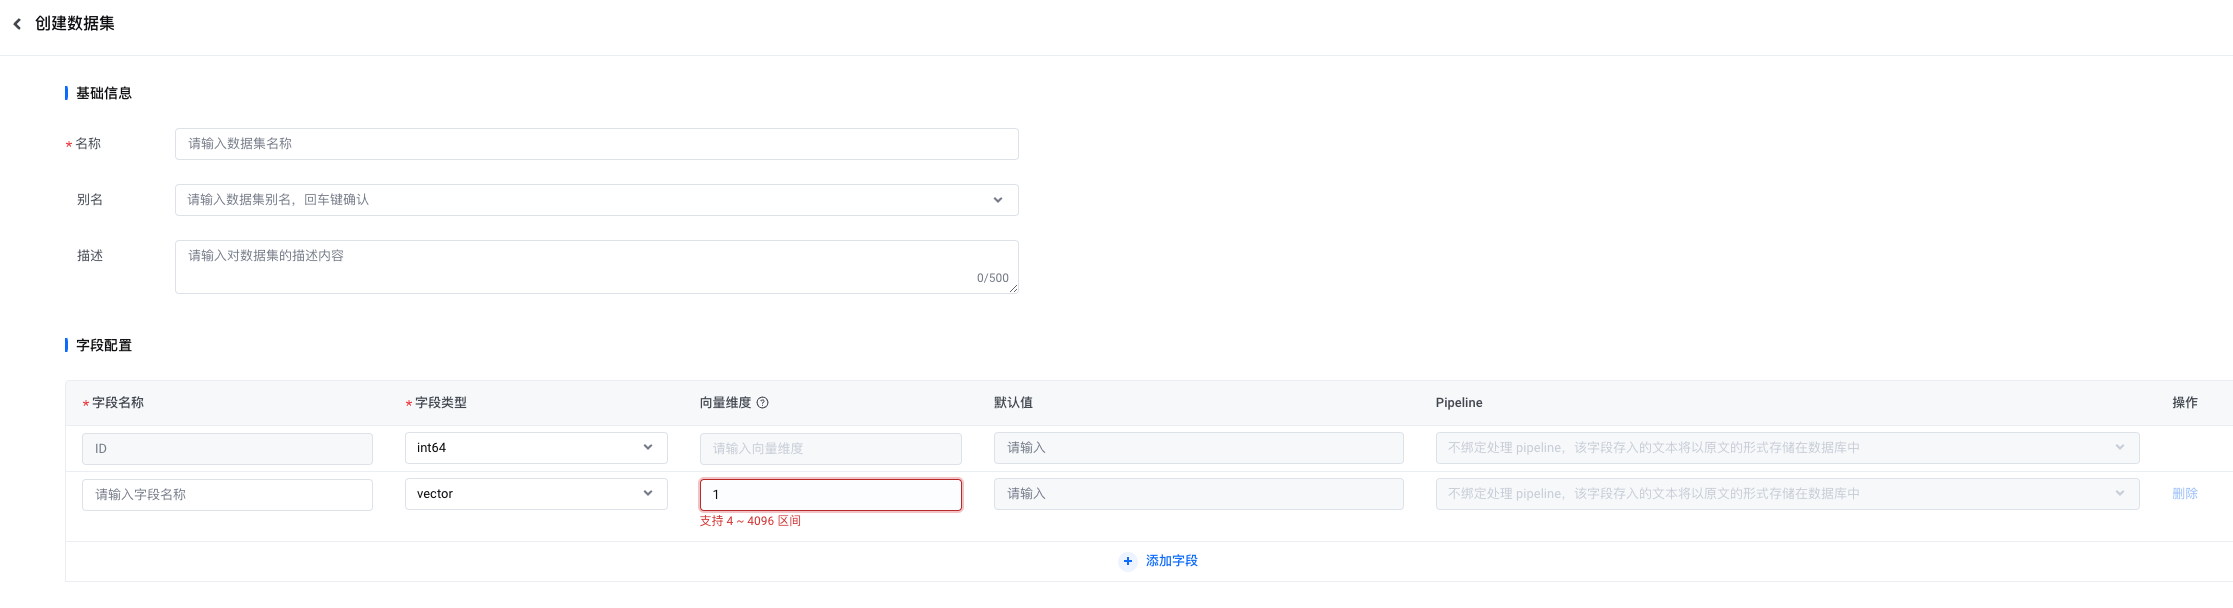Screen dimensions: 2233x608
Task: Click the plus icon for 添加字段
Action: tap(1128, 561)
